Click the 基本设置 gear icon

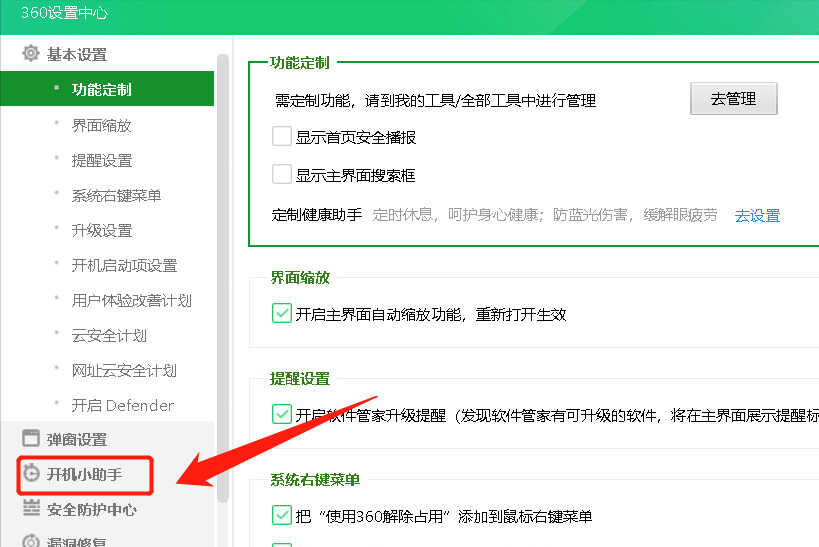tap(31, 53)
